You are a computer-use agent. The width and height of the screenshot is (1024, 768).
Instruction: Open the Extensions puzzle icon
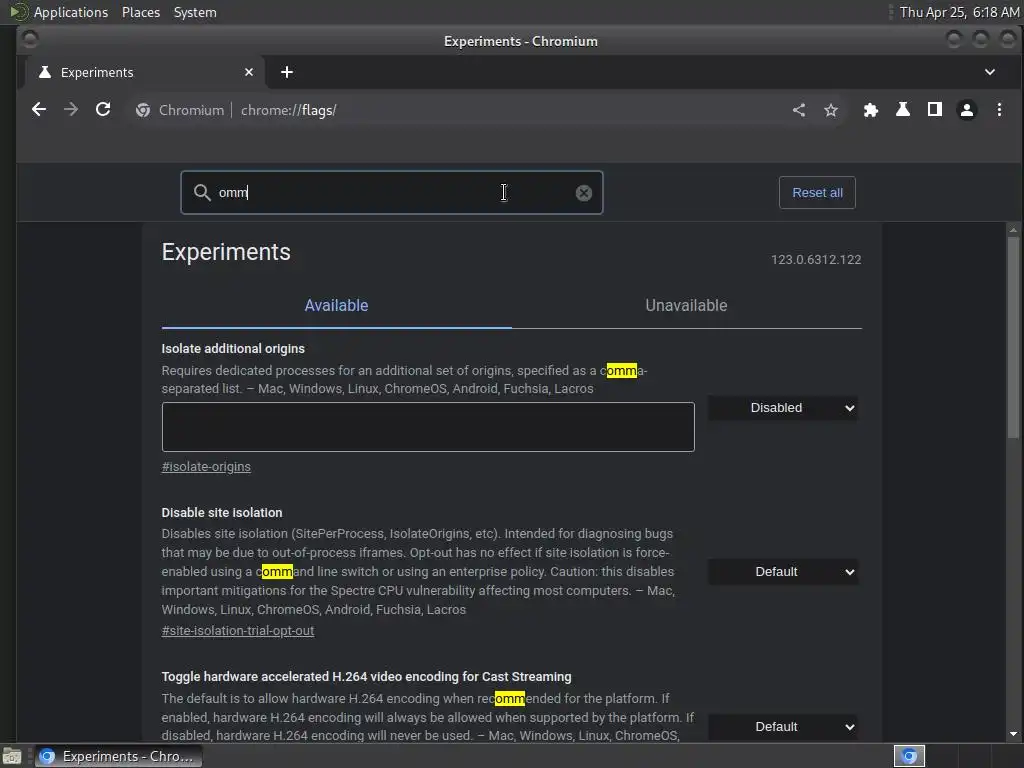tap(871, 110)
